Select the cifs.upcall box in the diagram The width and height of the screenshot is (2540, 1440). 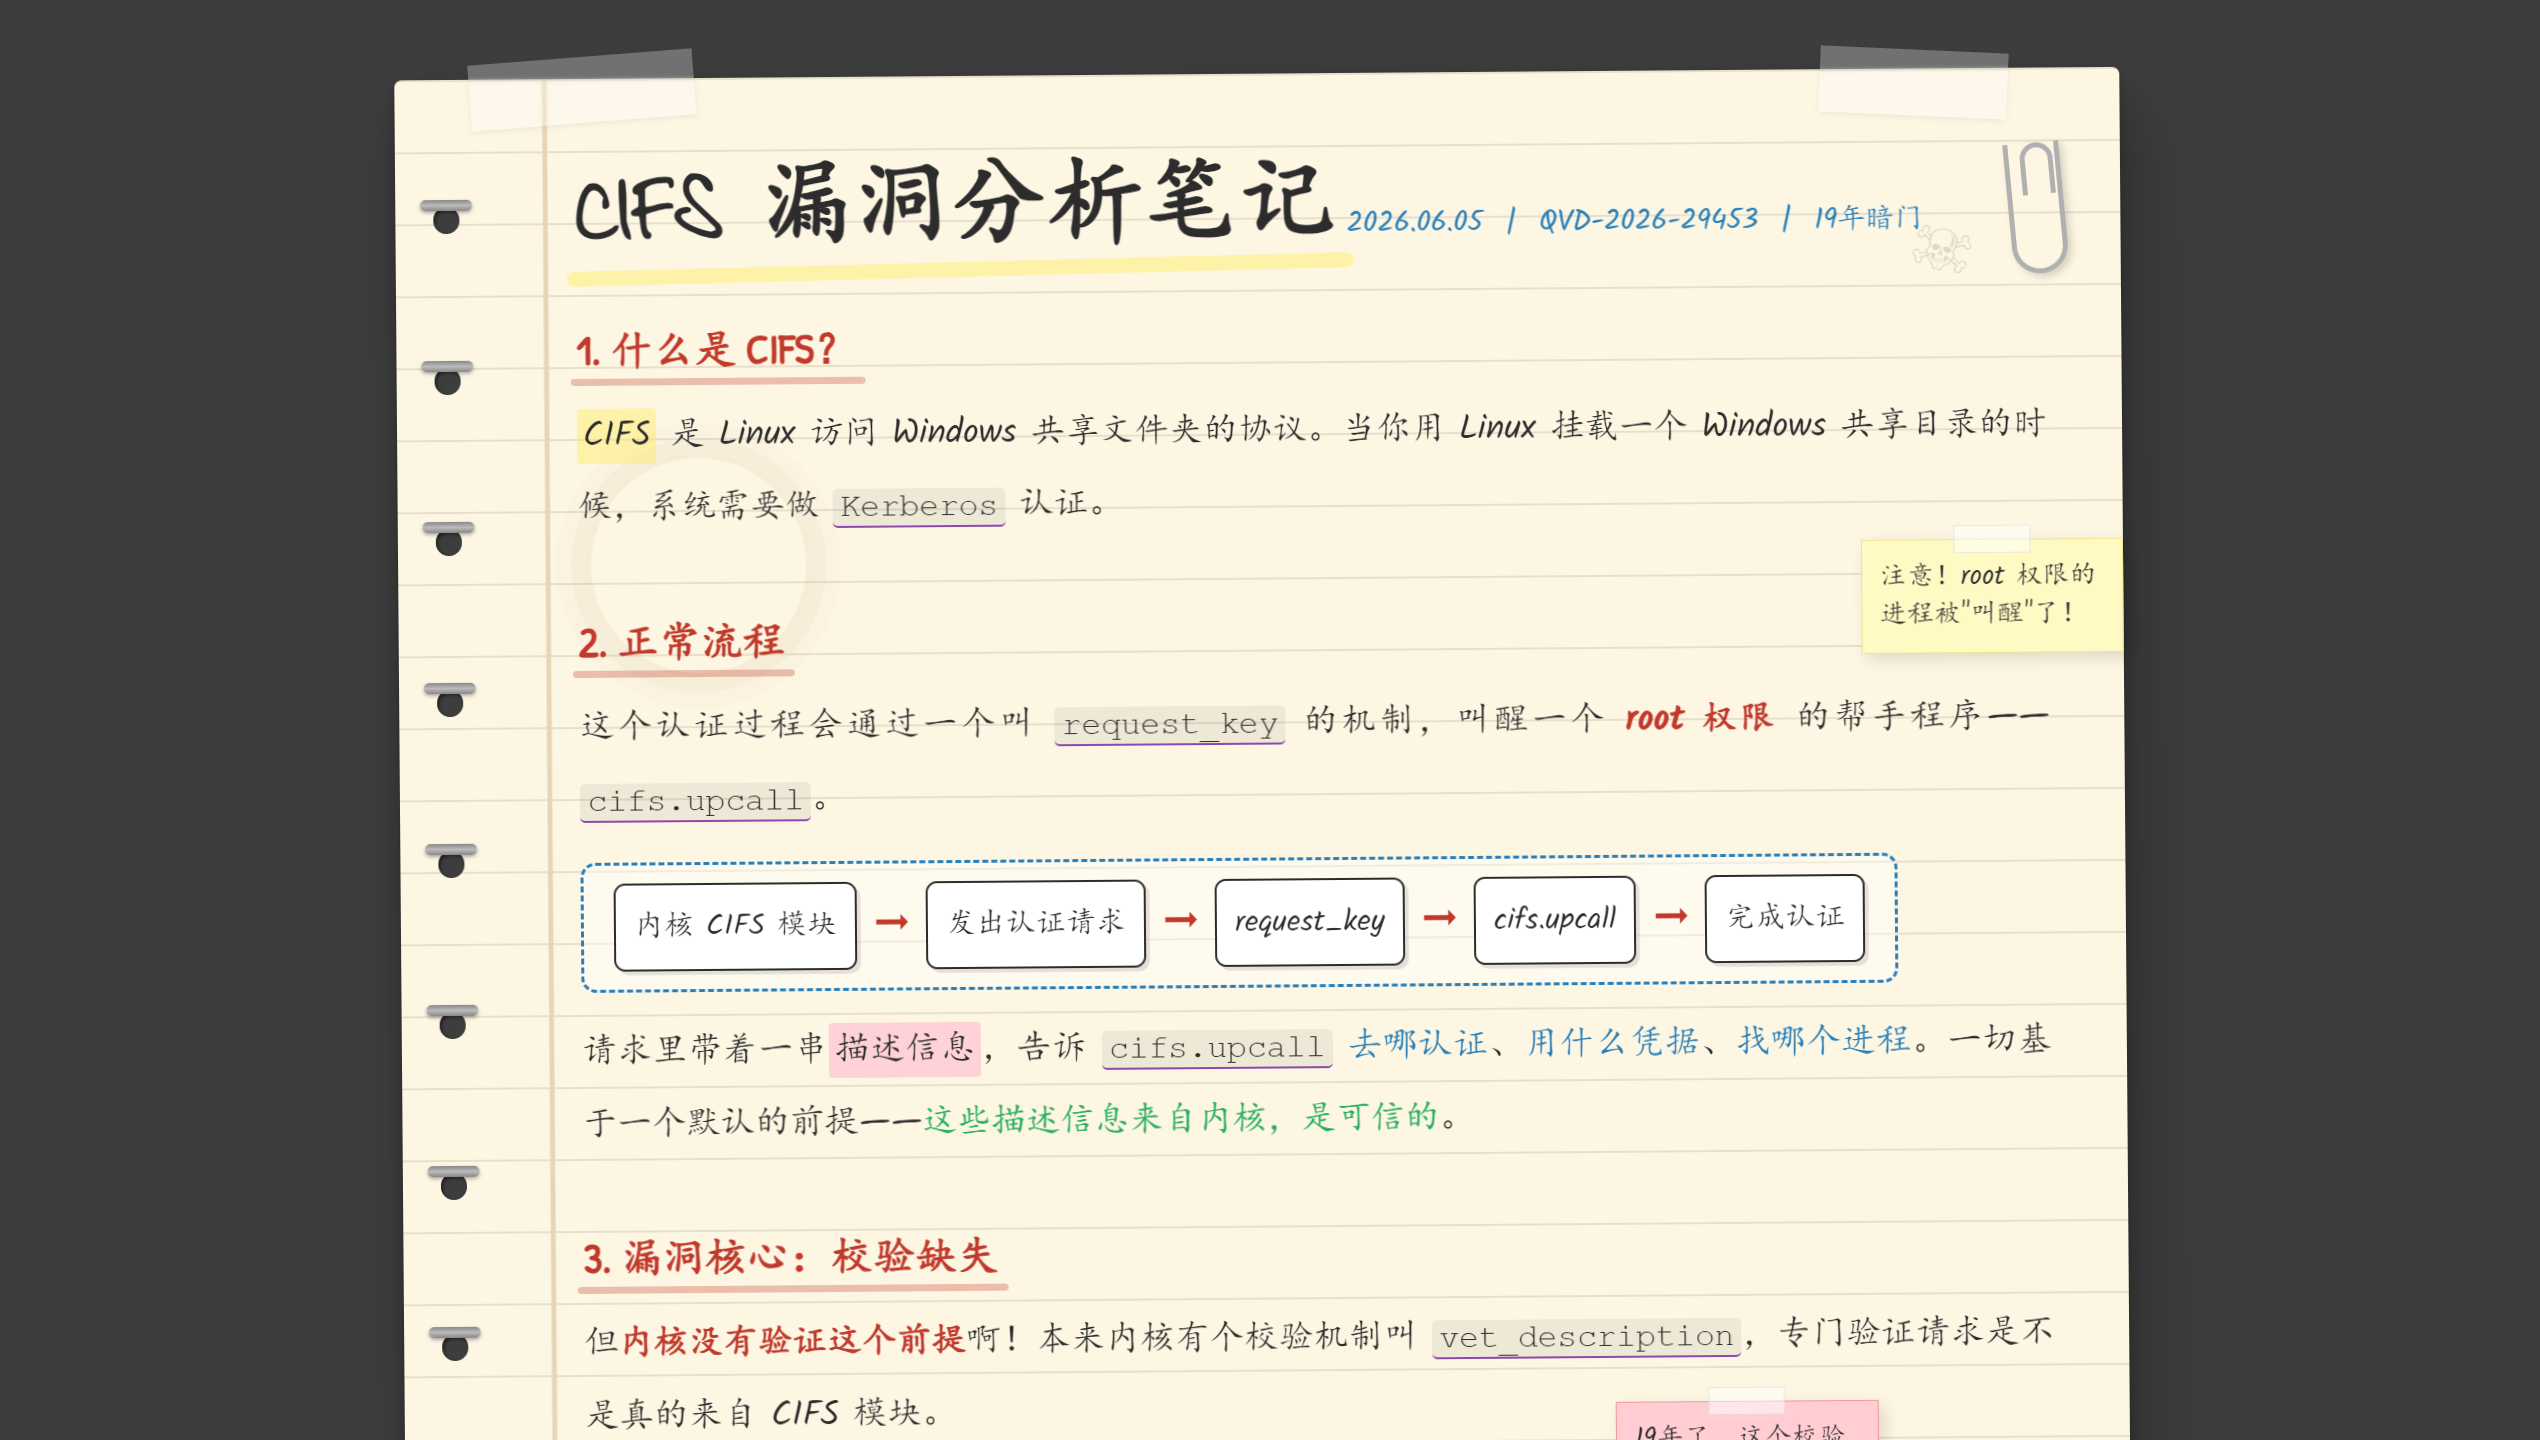(1554, 919)
